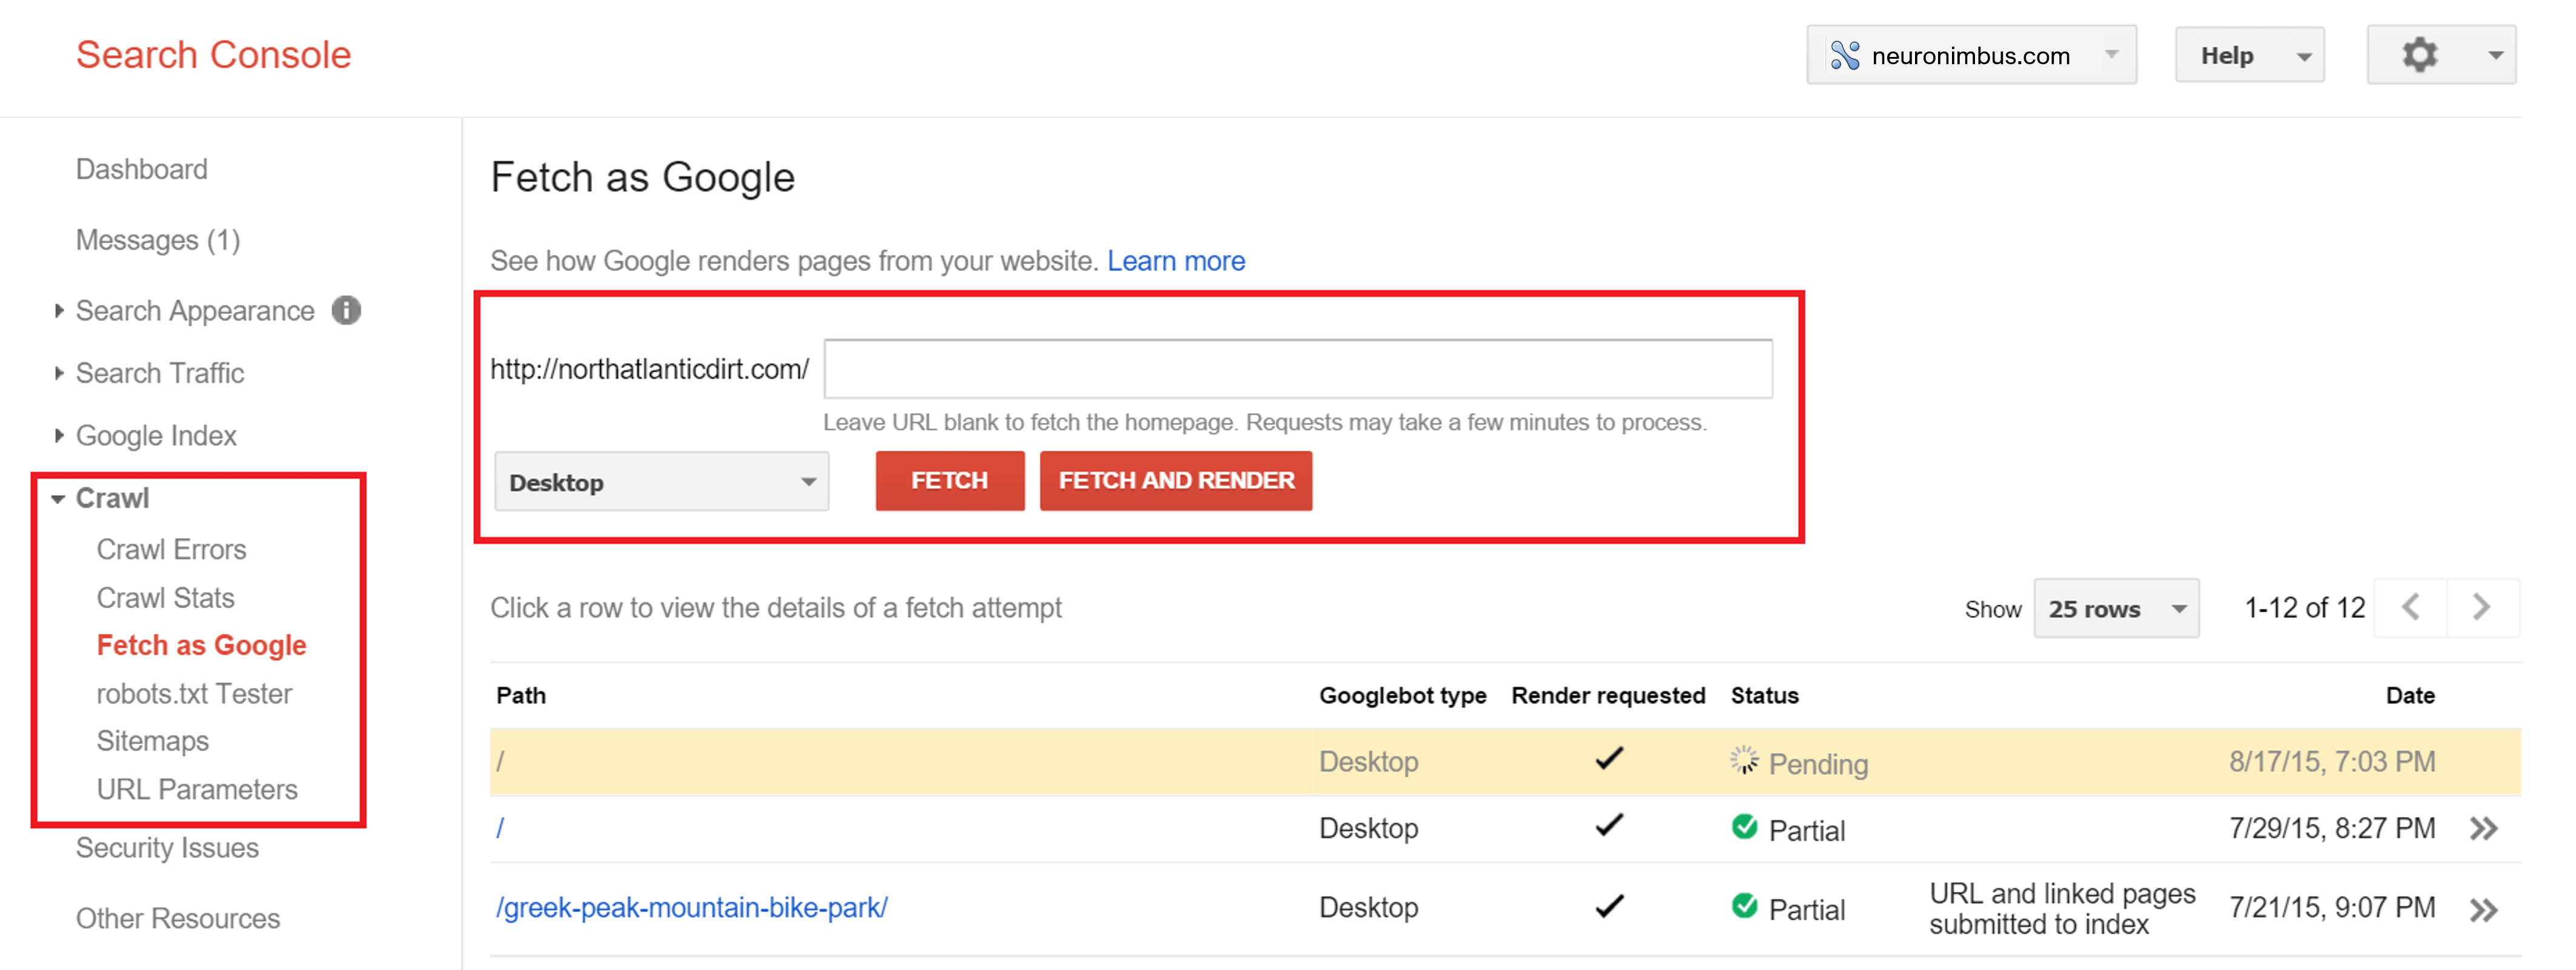Go to the previous results page arrow
2576x970 pixels.
tap(2411, 607)
